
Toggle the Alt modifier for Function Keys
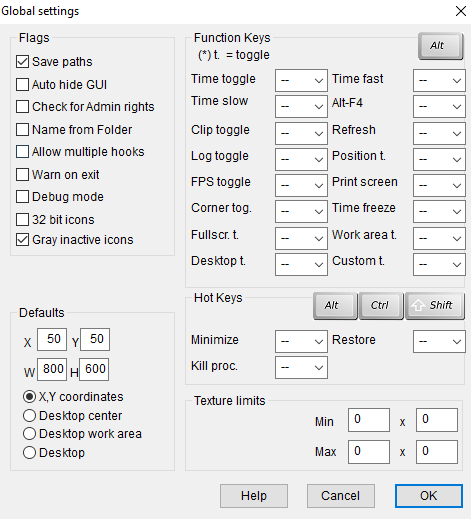[x=440, y=46]
